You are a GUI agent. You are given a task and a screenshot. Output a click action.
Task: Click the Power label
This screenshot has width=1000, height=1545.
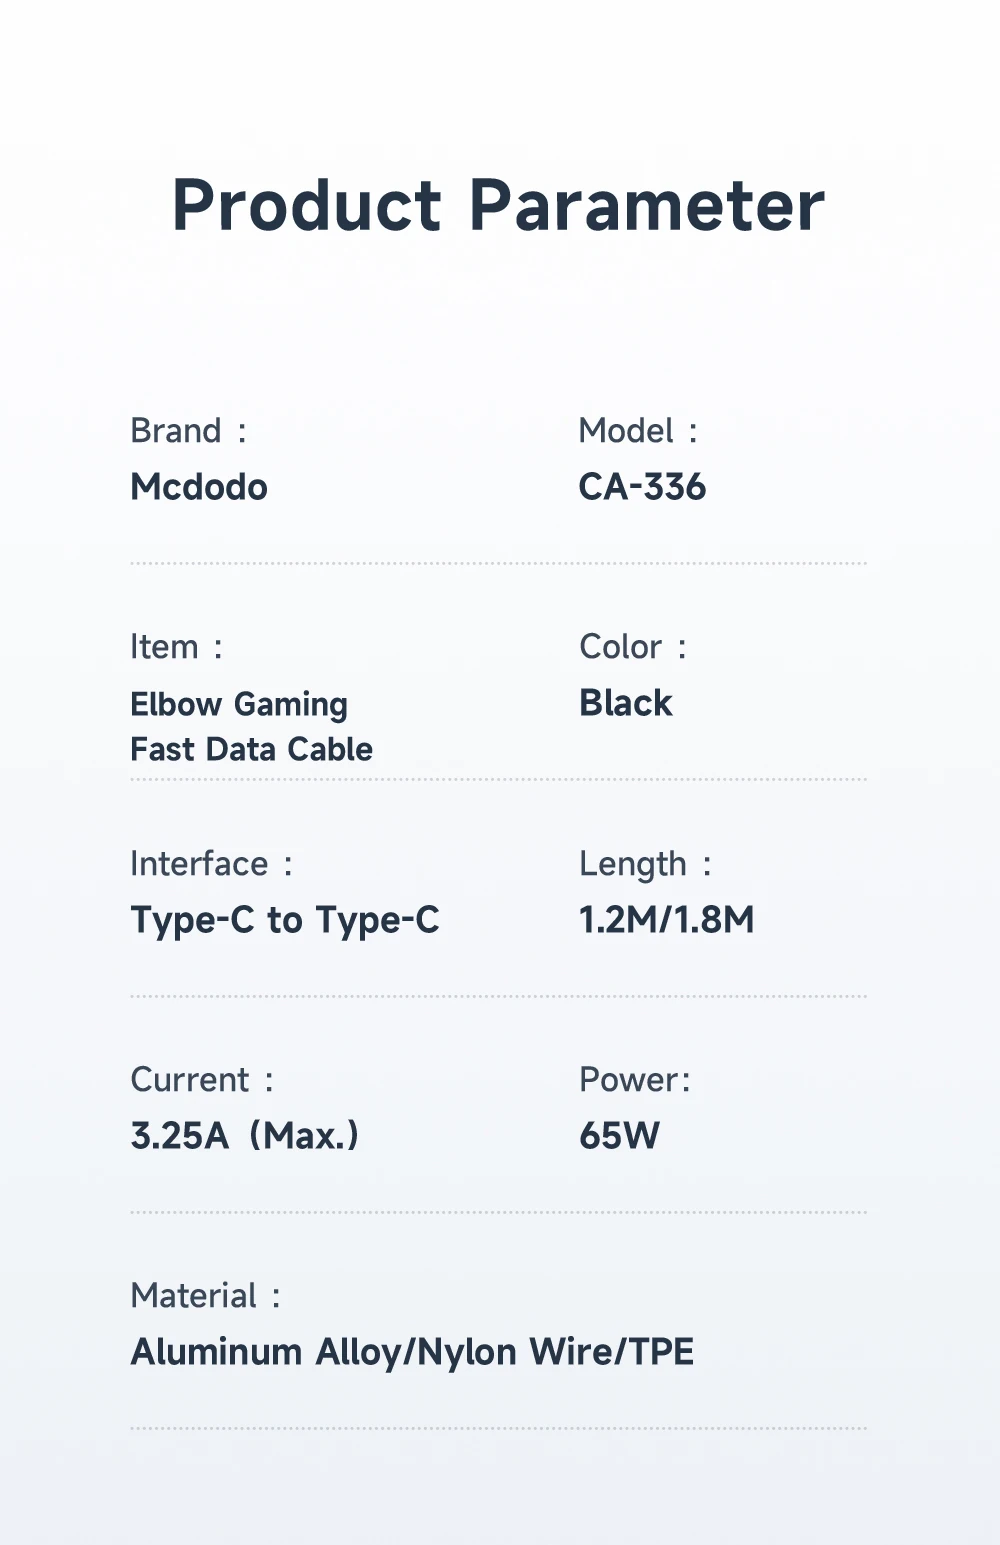[x=635, y=1080]
